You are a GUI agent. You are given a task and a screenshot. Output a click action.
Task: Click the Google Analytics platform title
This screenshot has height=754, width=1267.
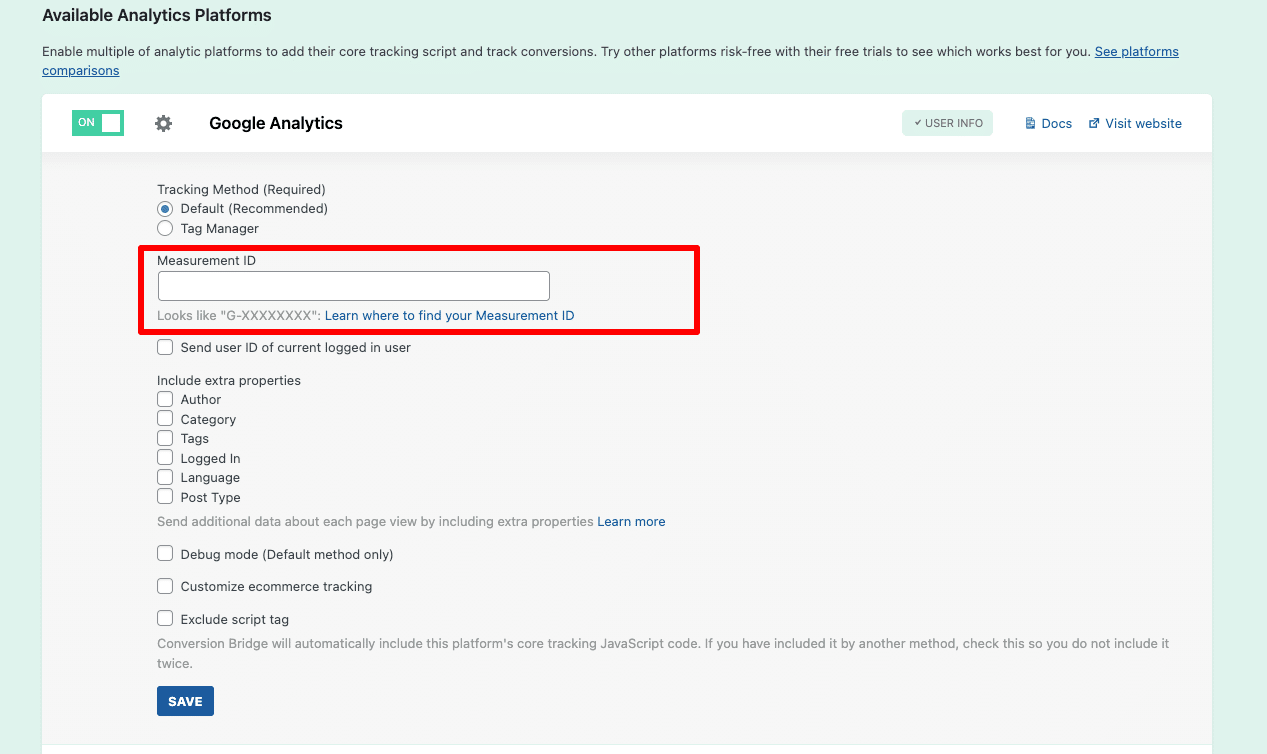click(x=276, y=123)
